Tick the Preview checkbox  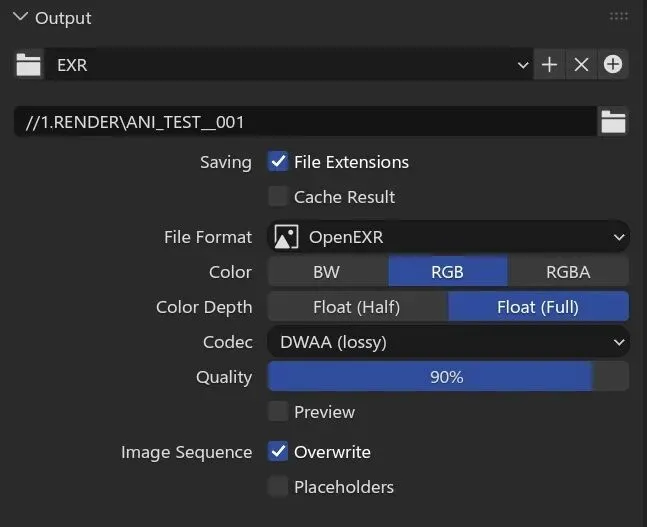point(278,412)
